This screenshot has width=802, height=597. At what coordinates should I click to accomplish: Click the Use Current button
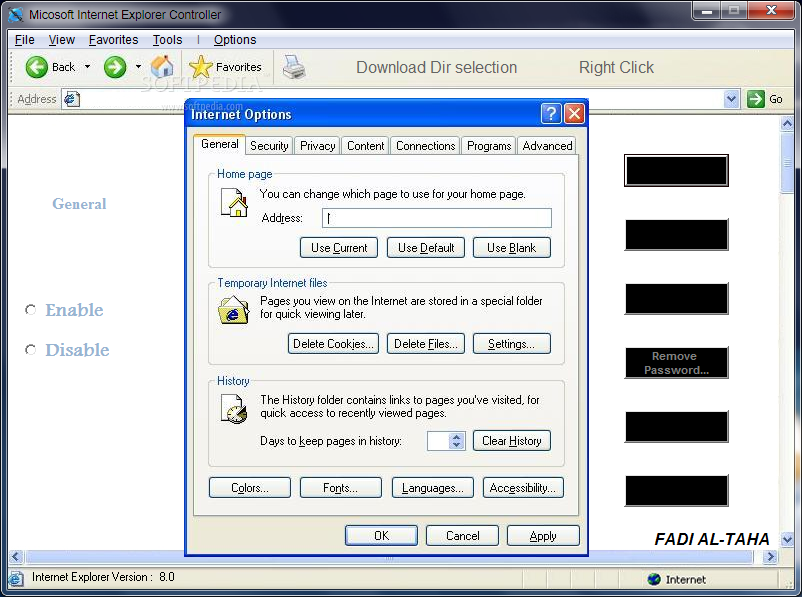pyautogui.click(x=339, y=248)
